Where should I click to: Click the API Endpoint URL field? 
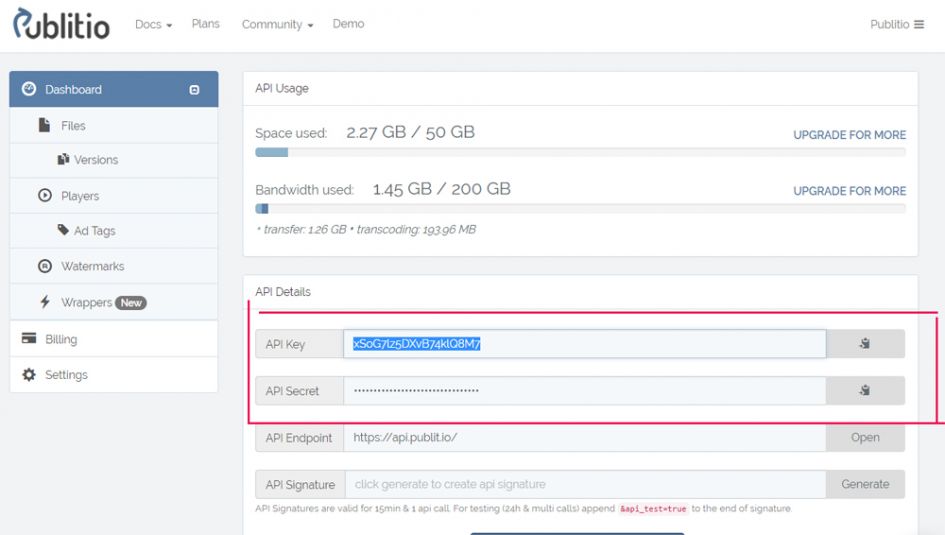pos(585,437)
